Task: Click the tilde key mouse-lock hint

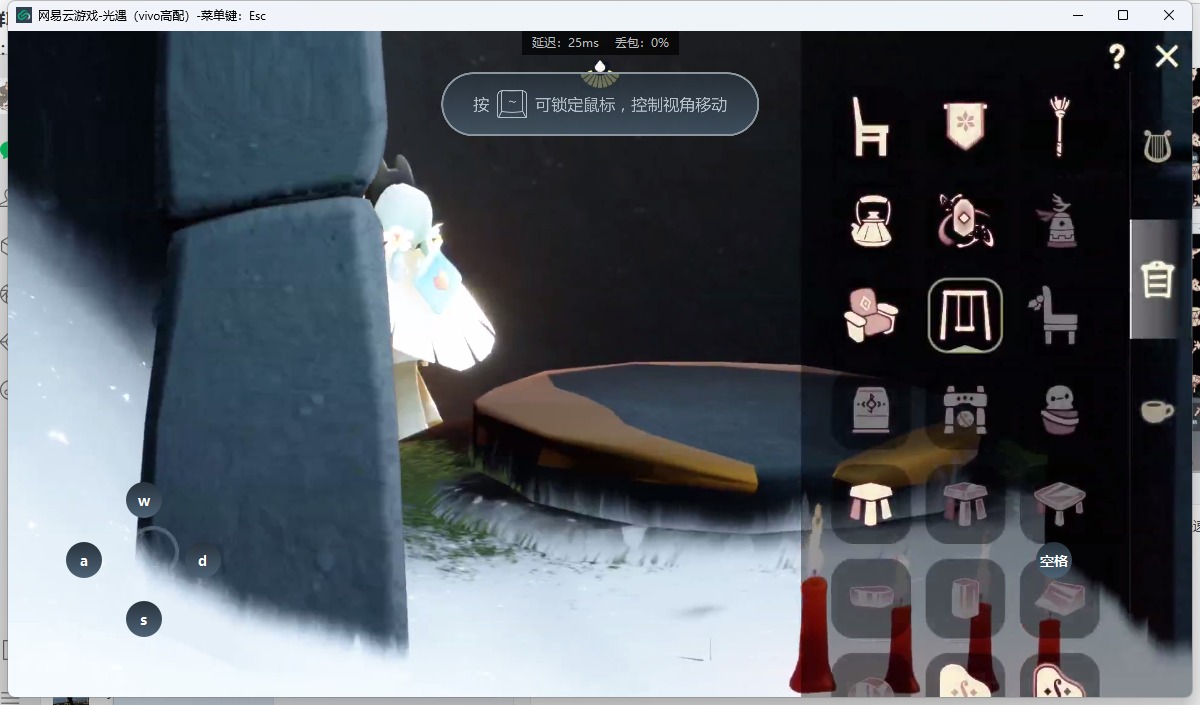Action: coord(512,104)
